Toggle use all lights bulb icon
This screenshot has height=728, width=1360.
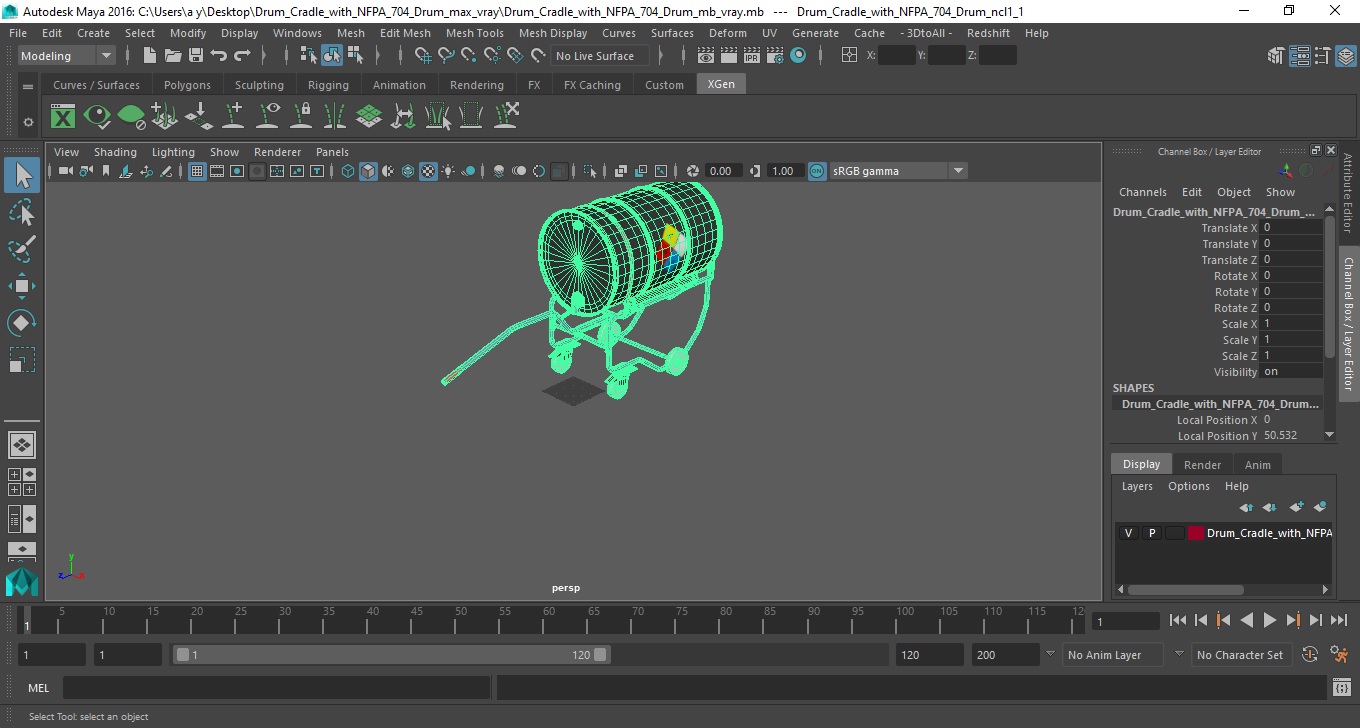tap(448, 171)
